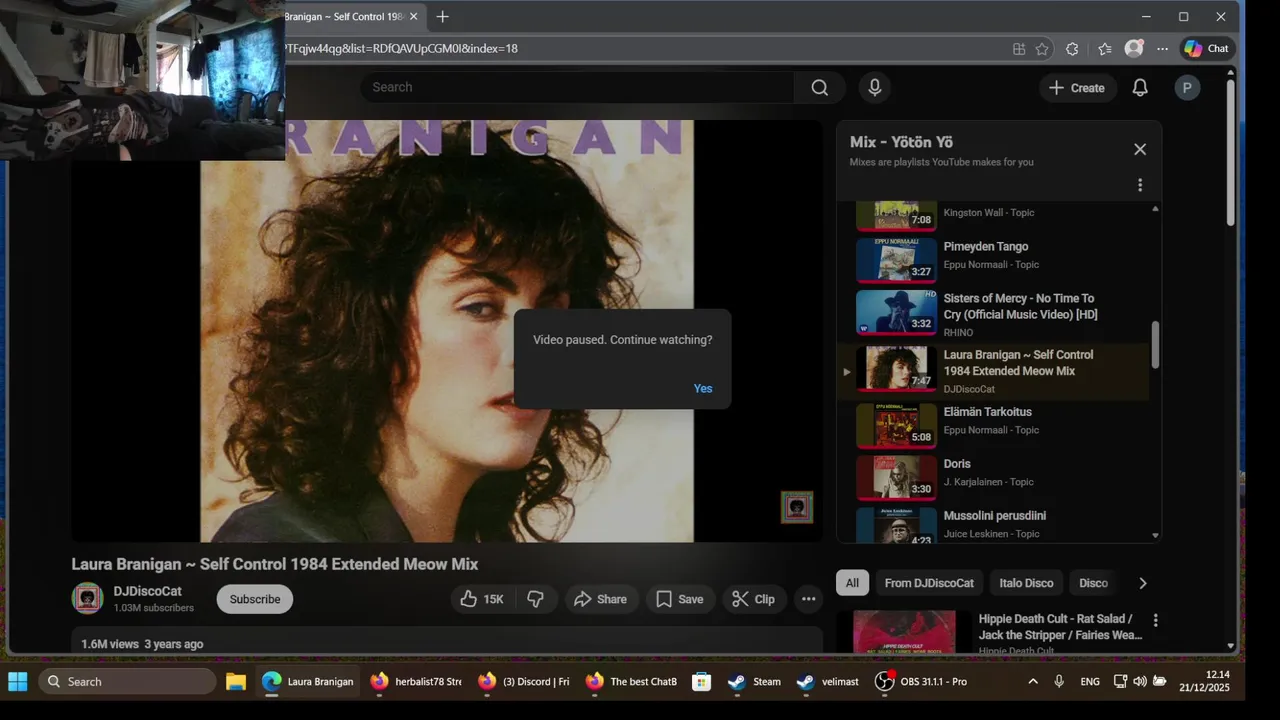The width and height of the screenshot is (1280, 720).
Task: Switch to OBS 31.1.1 in taskbar
Action: pos(922,682)
